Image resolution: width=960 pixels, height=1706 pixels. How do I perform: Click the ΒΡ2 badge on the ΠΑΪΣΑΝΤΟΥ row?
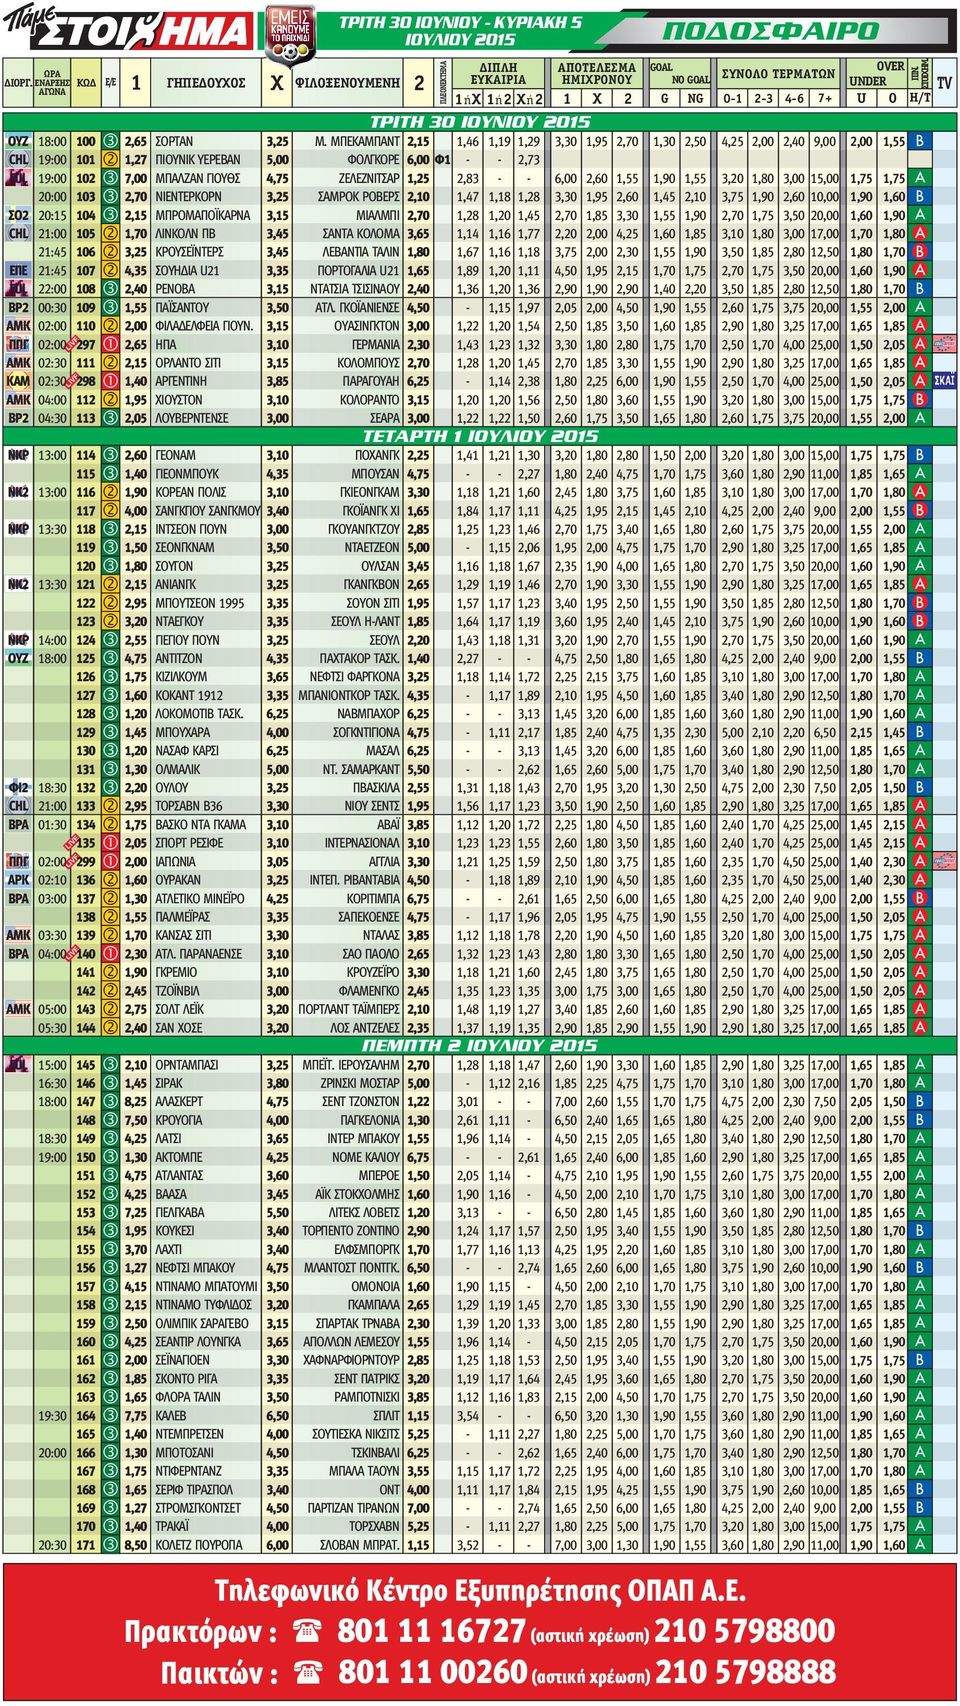point(18,307)
